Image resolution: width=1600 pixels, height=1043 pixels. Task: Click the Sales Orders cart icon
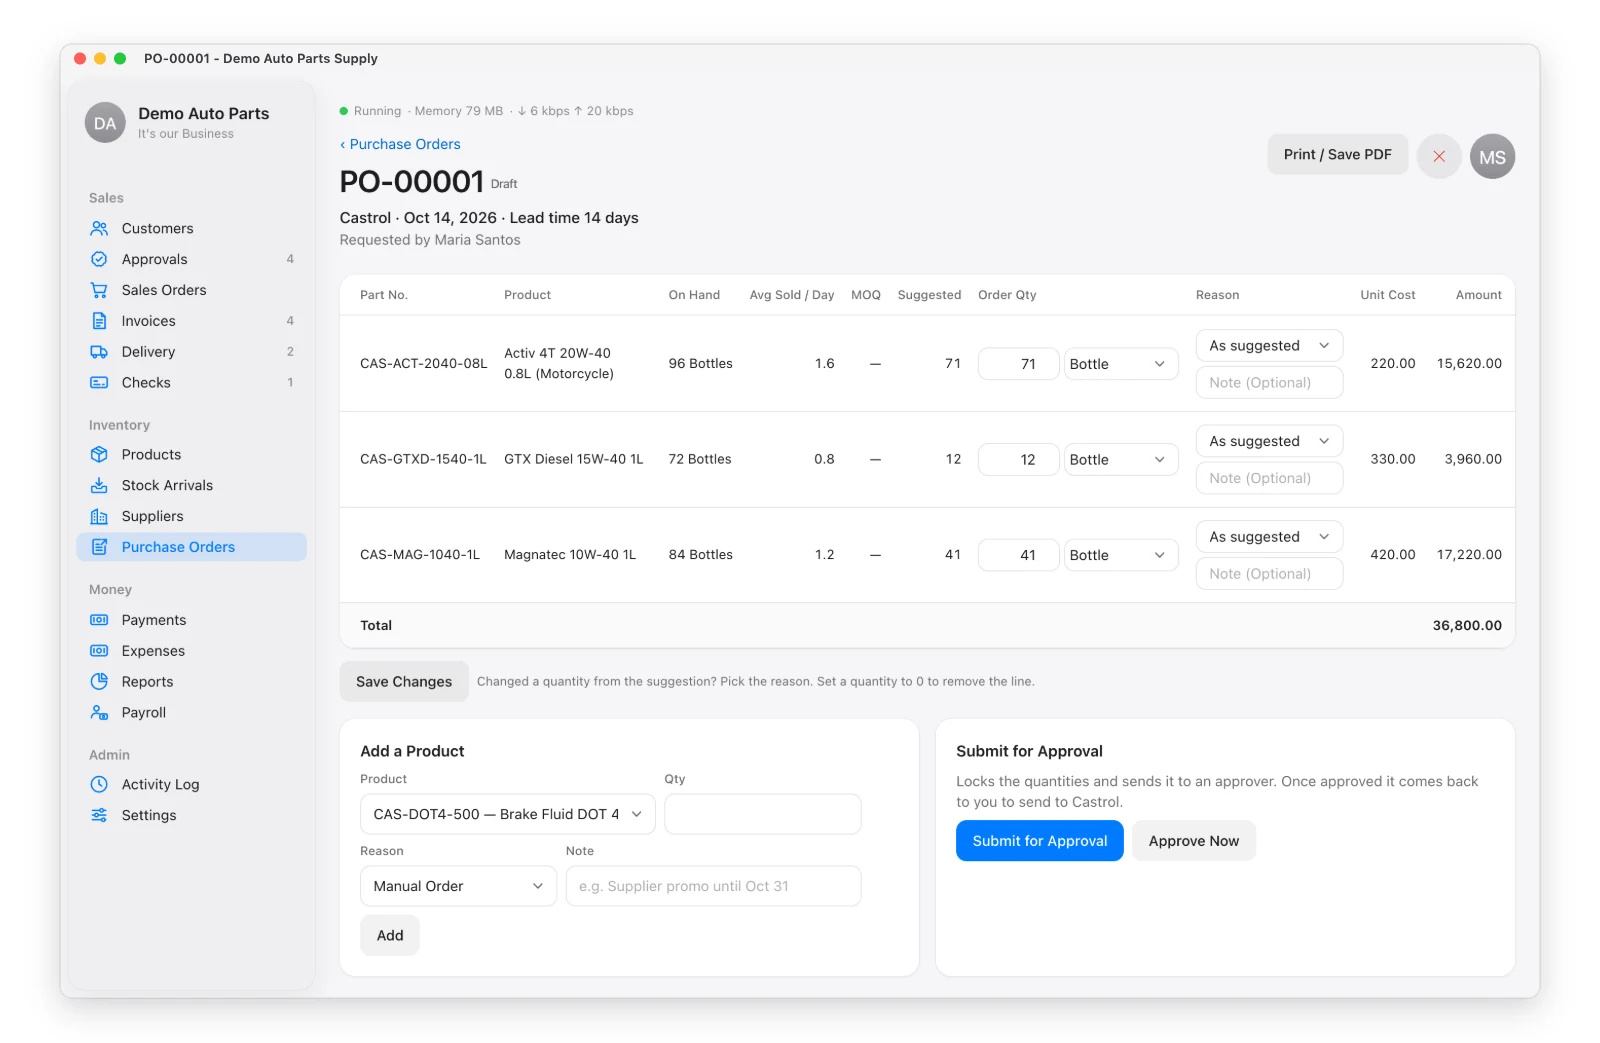(99, 291)
